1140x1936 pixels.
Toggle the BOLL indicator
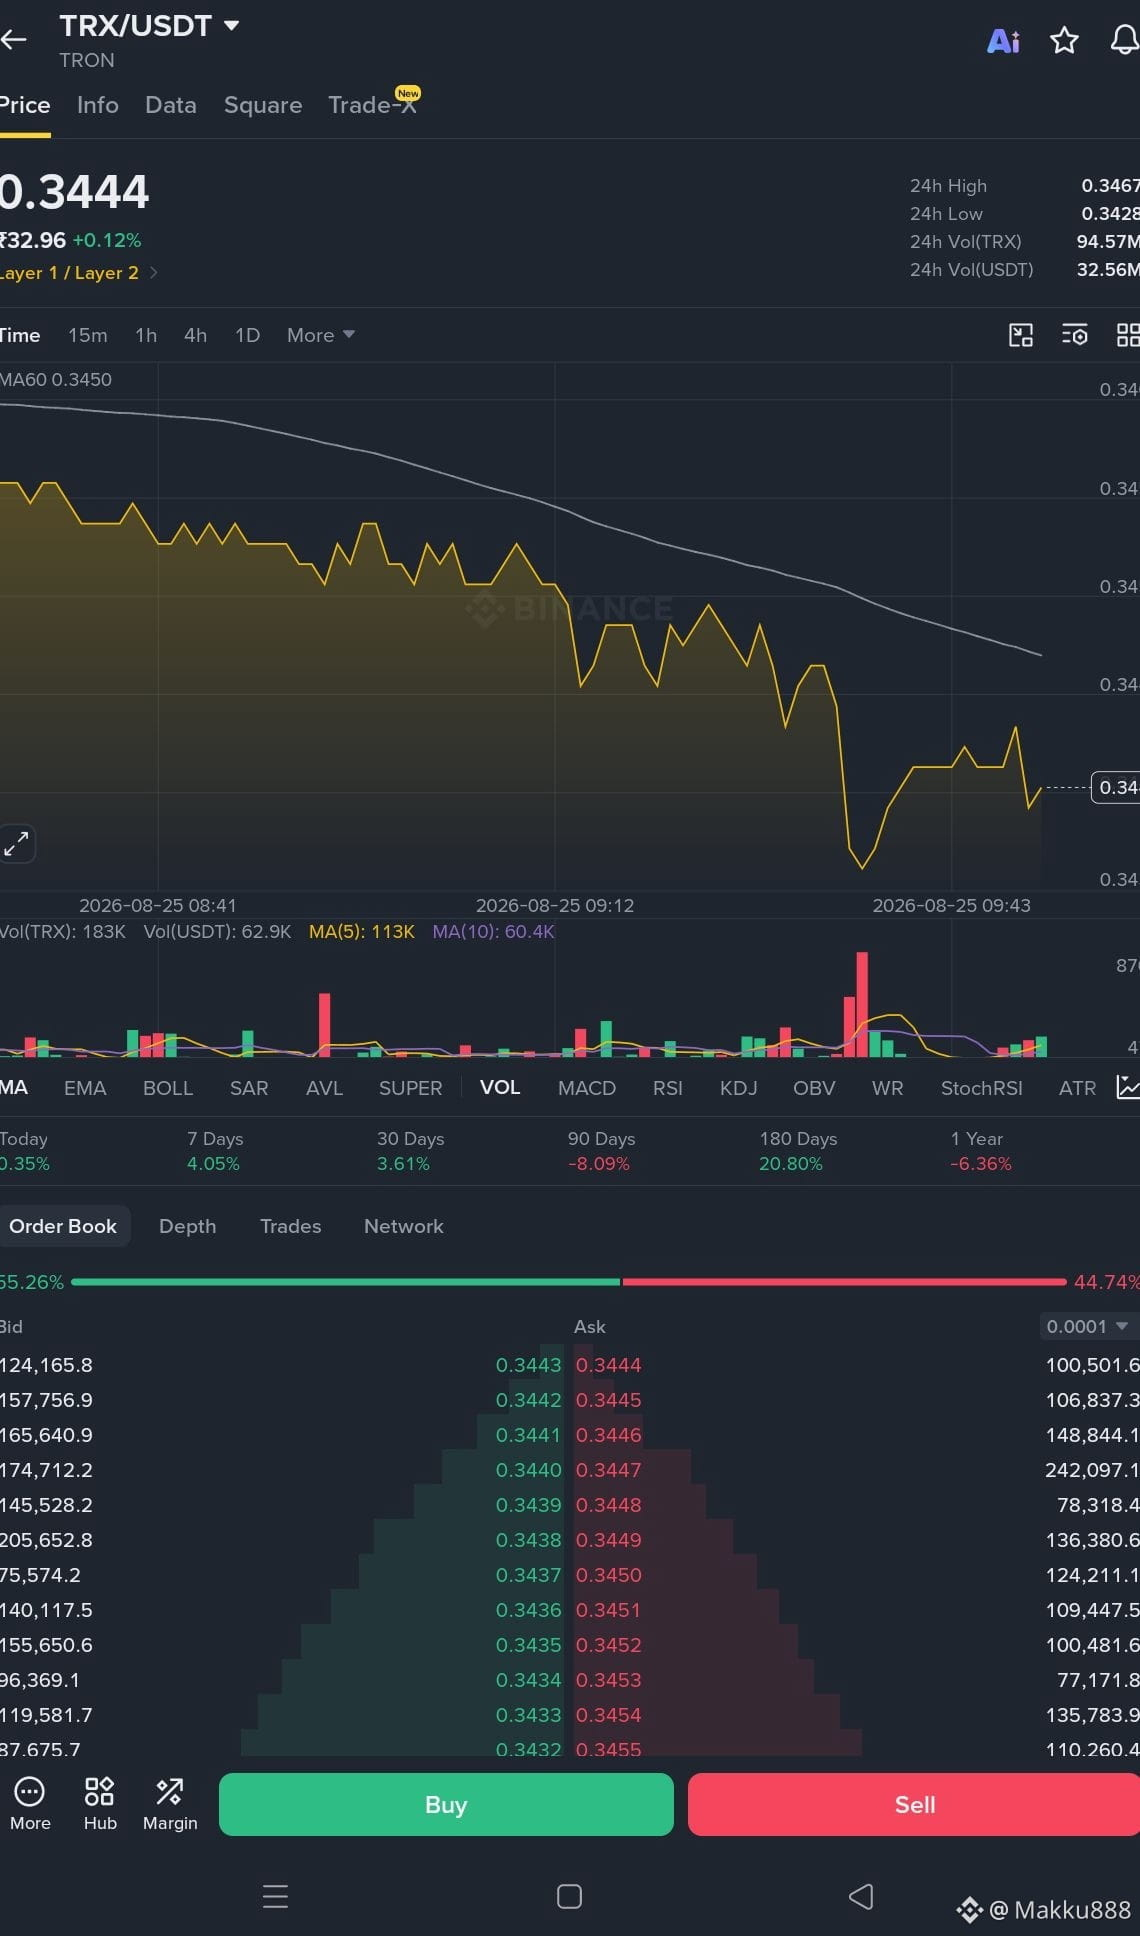tap(168, 1087)
